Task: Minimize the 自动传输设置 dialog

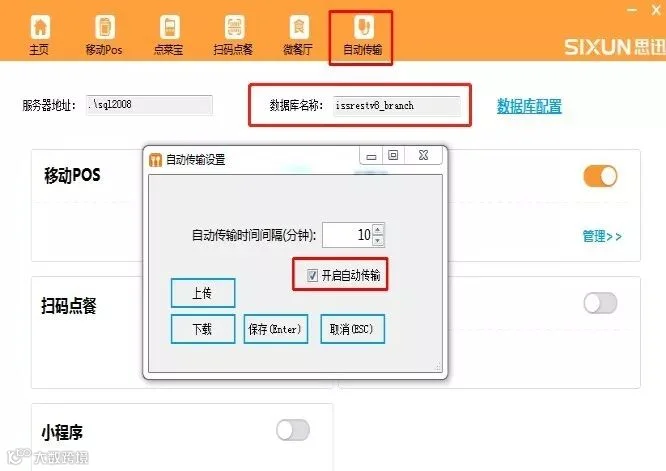Action: (x=371, y=155)
